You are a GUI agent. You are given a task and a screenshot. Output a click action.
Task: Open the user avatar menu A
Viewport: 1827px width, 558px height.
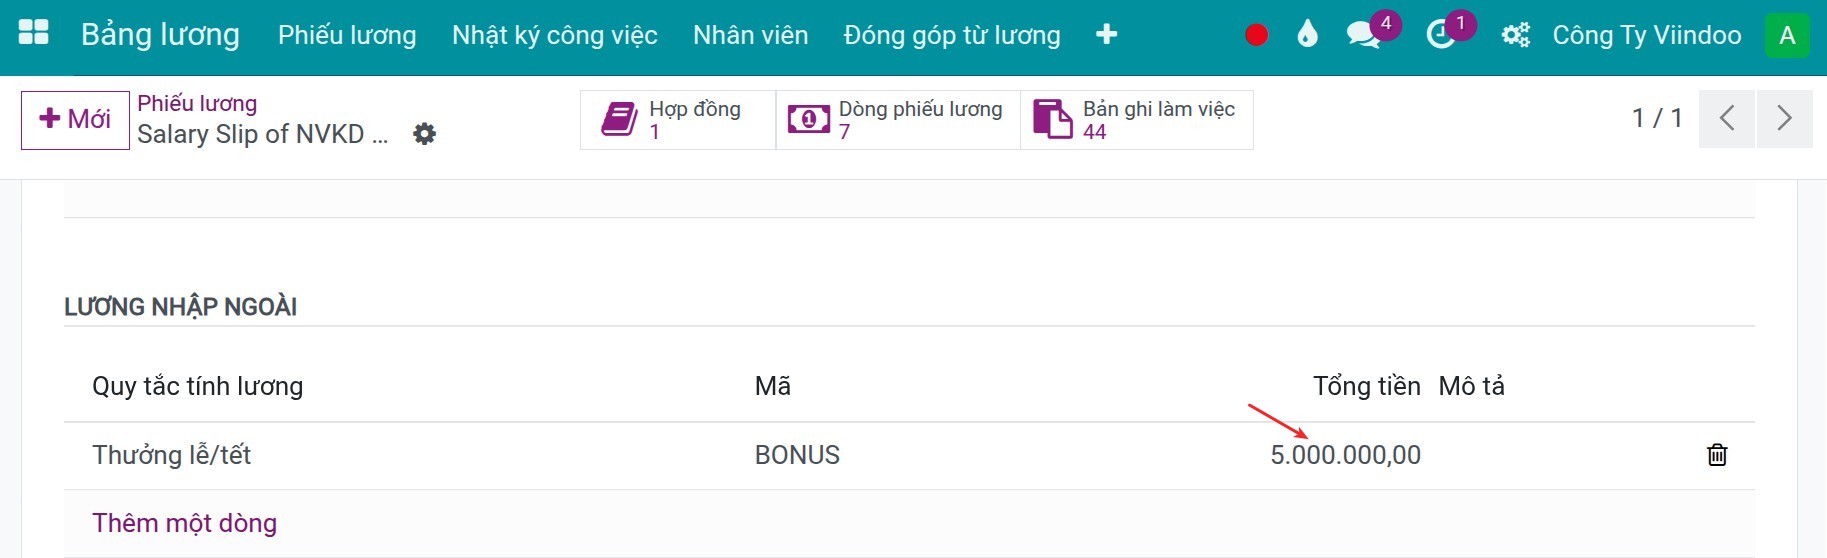pos(1787,36)
